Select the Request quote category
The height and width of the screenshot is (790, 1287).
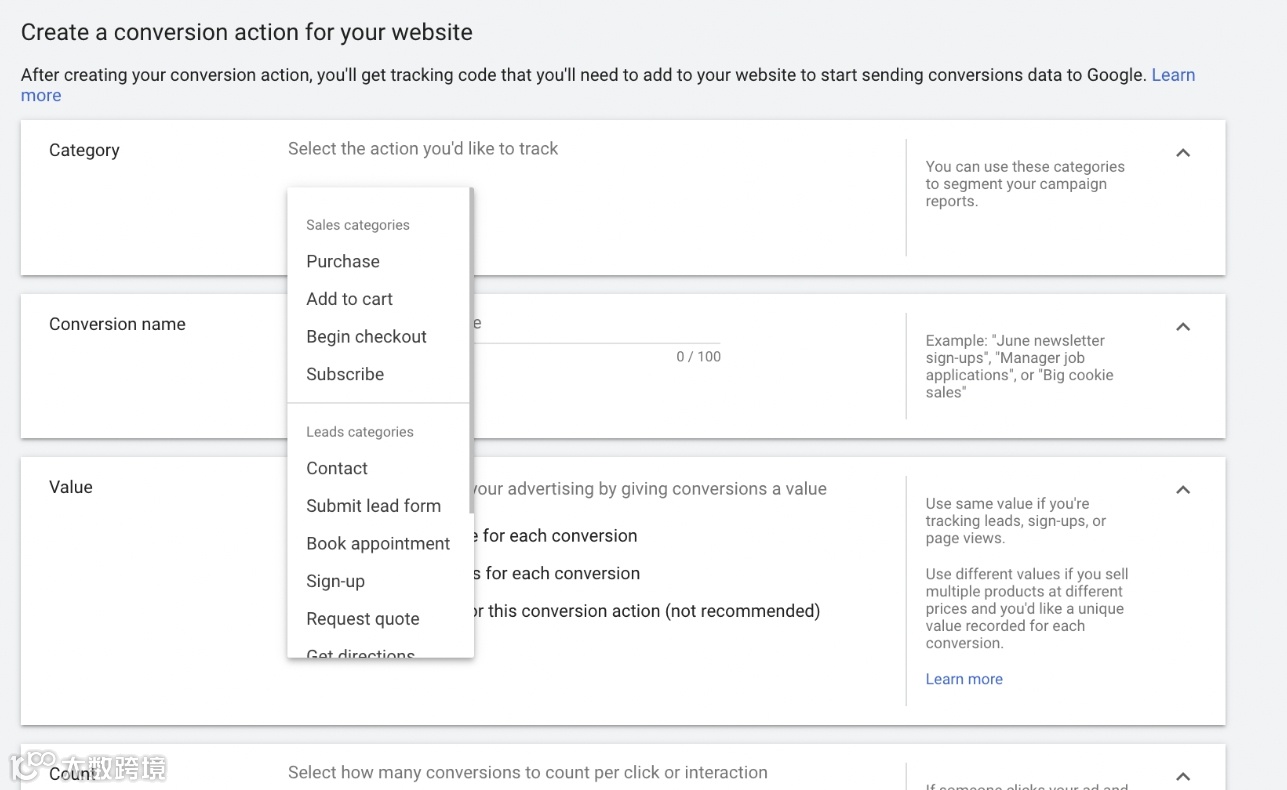[362, 619]
